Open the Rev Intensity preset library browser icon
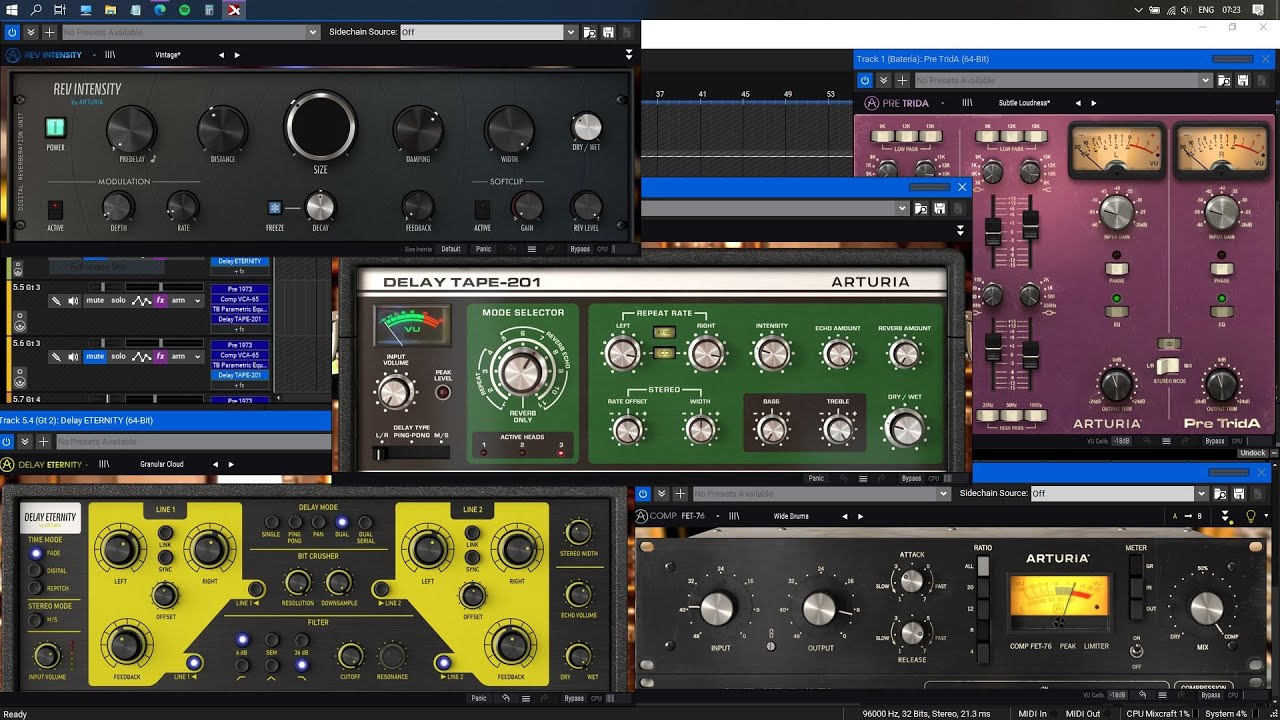Image resolution: width=1280 pixels, height=720 pixels. [110, 55]
